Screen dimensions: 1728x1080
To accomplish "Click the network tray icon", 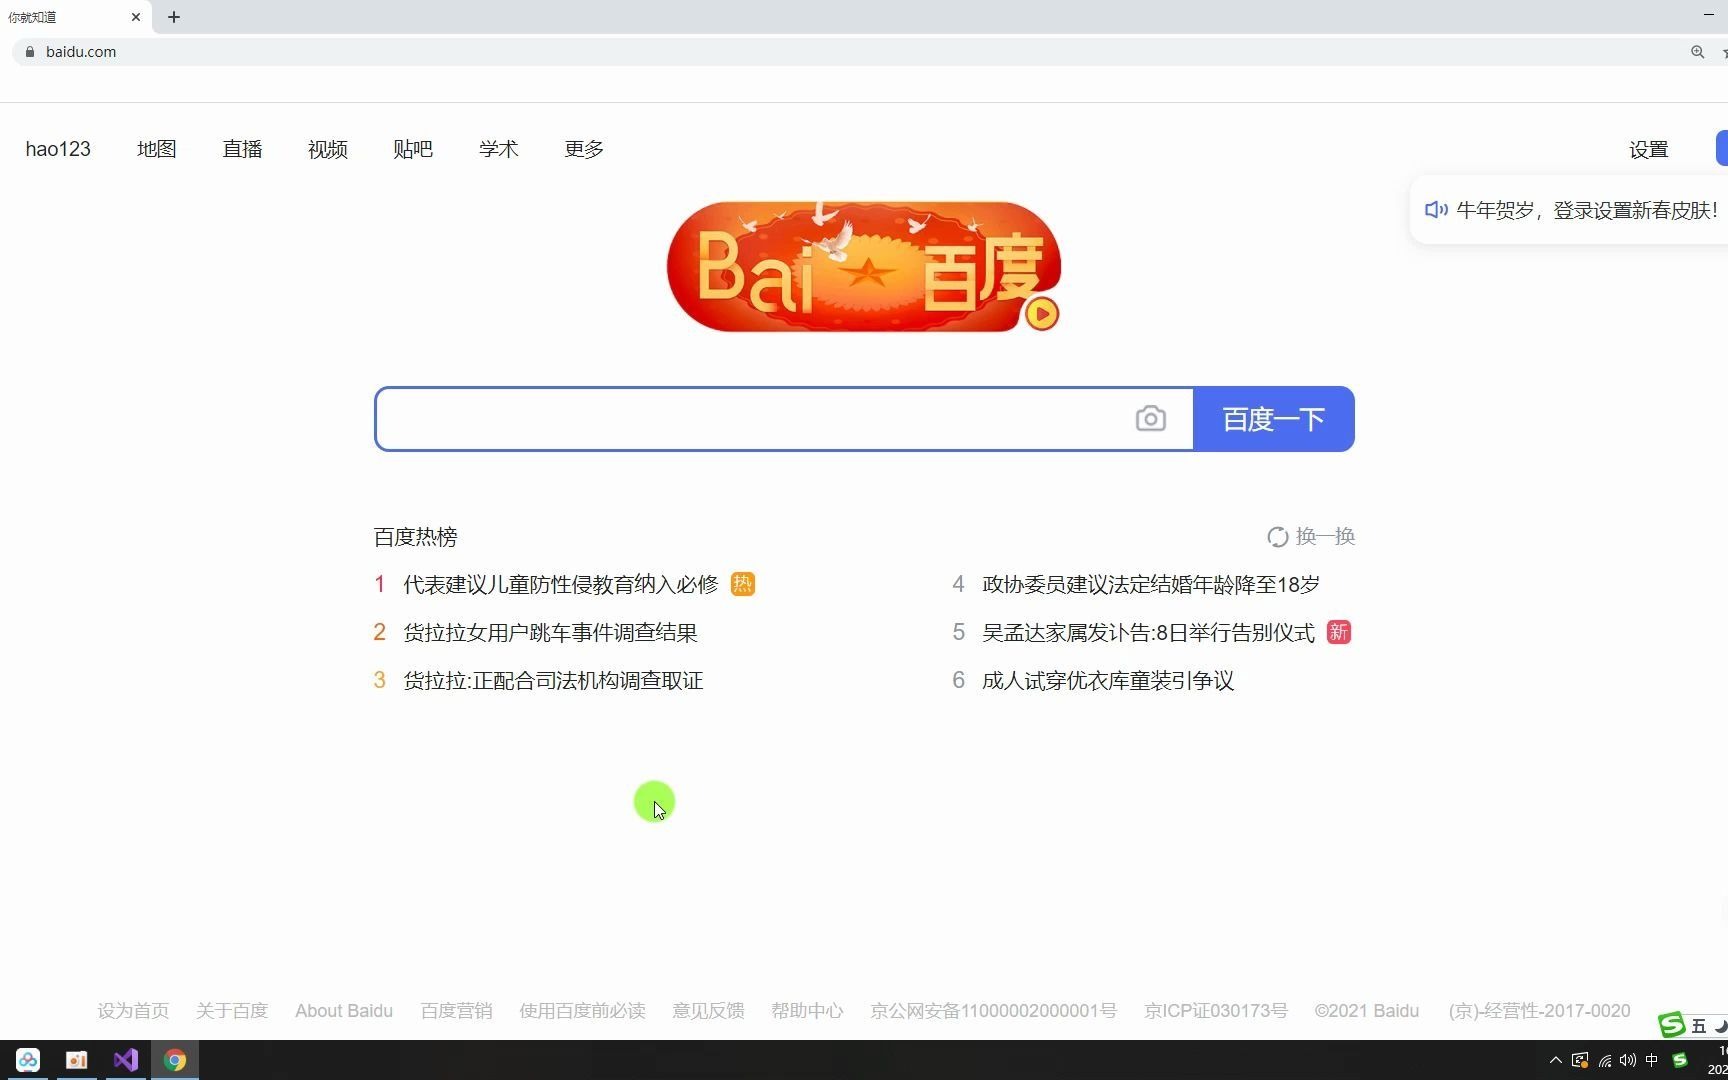I will 1604,1060.
